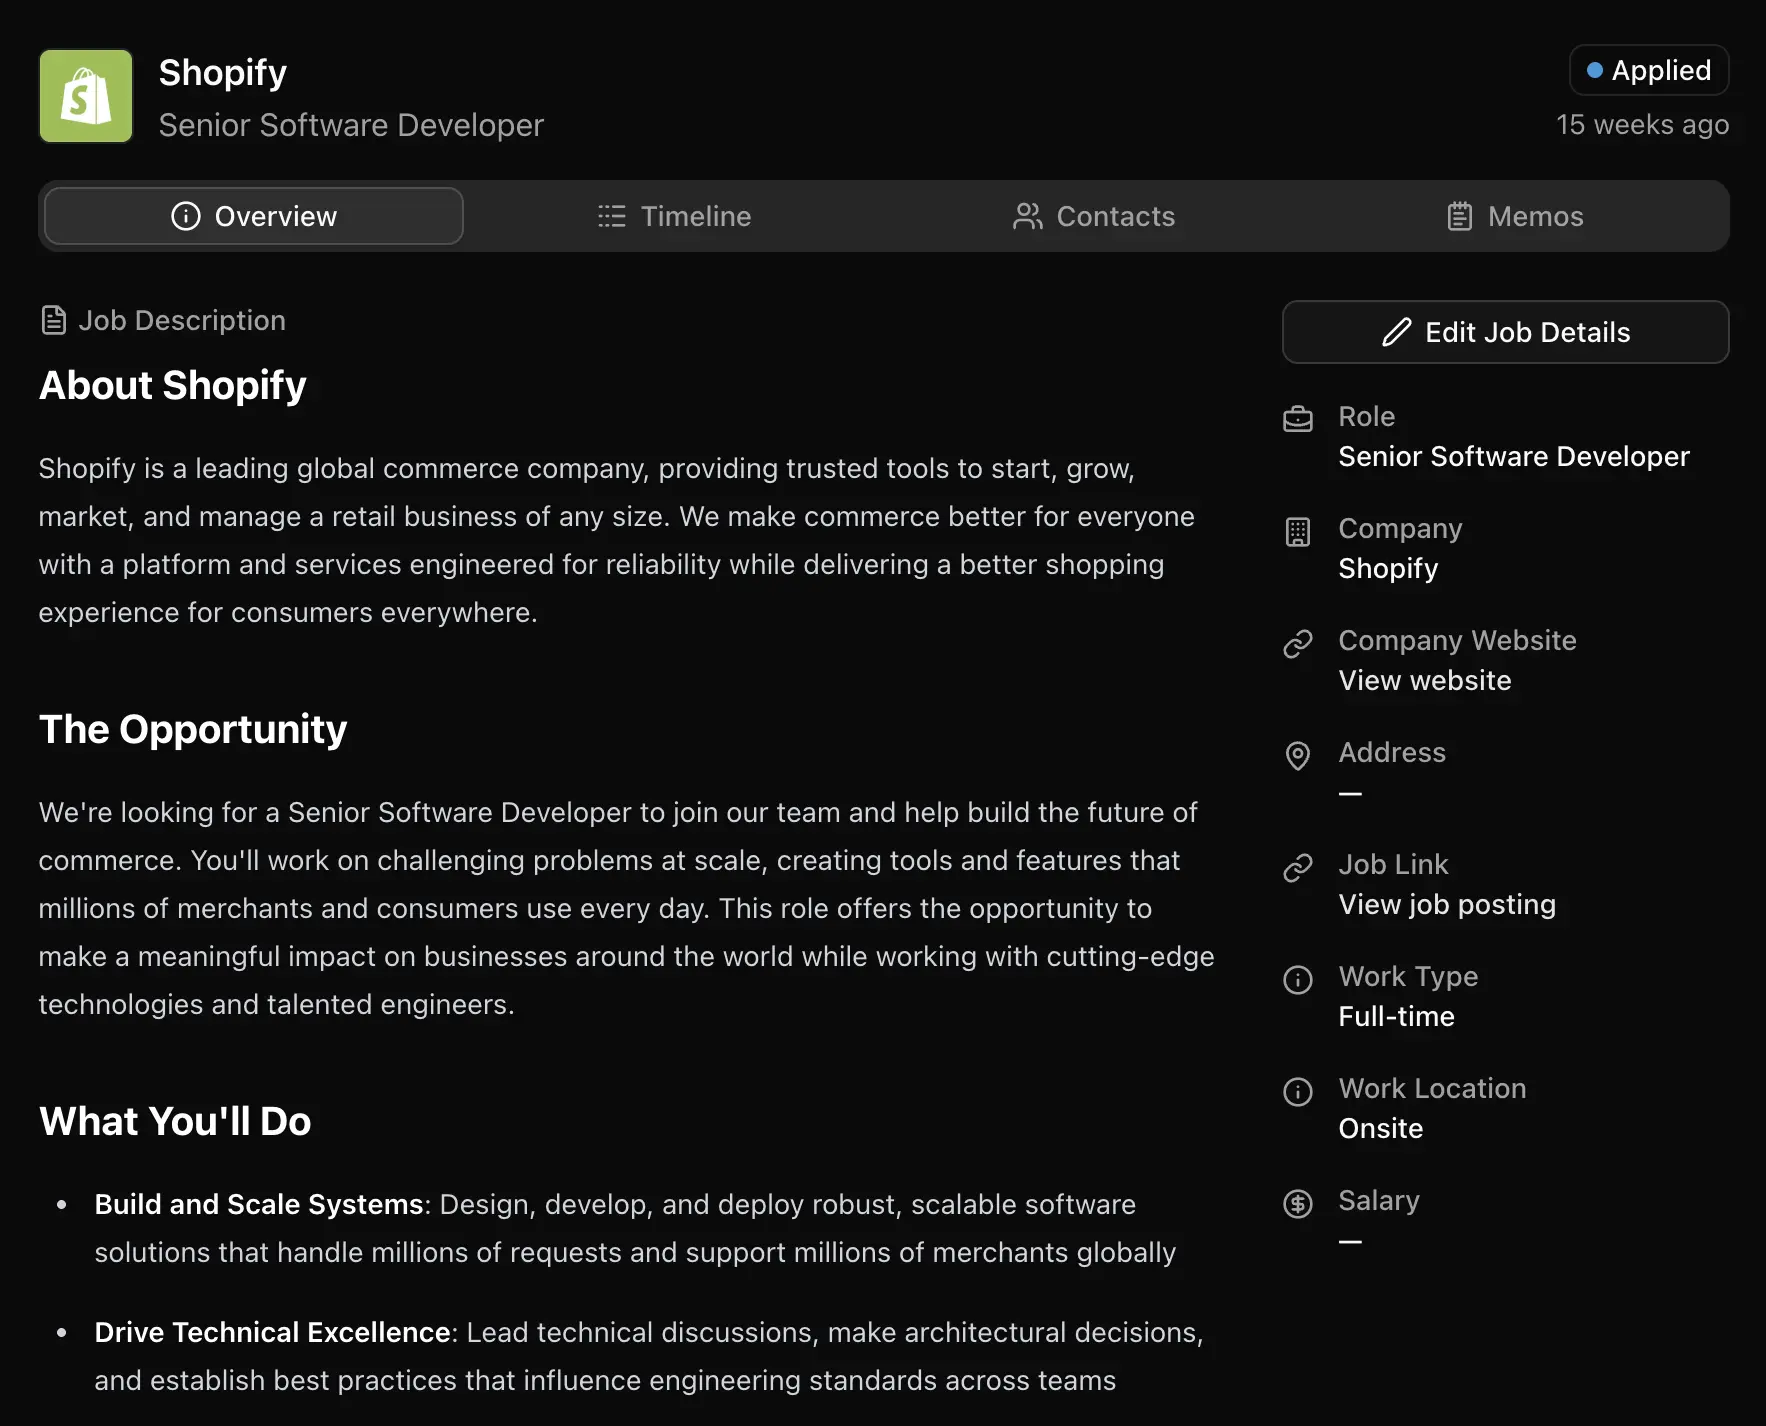Click the "Salary" field label
The height and width of the screenshot is (1426, 1766).
[1379, 1200]
